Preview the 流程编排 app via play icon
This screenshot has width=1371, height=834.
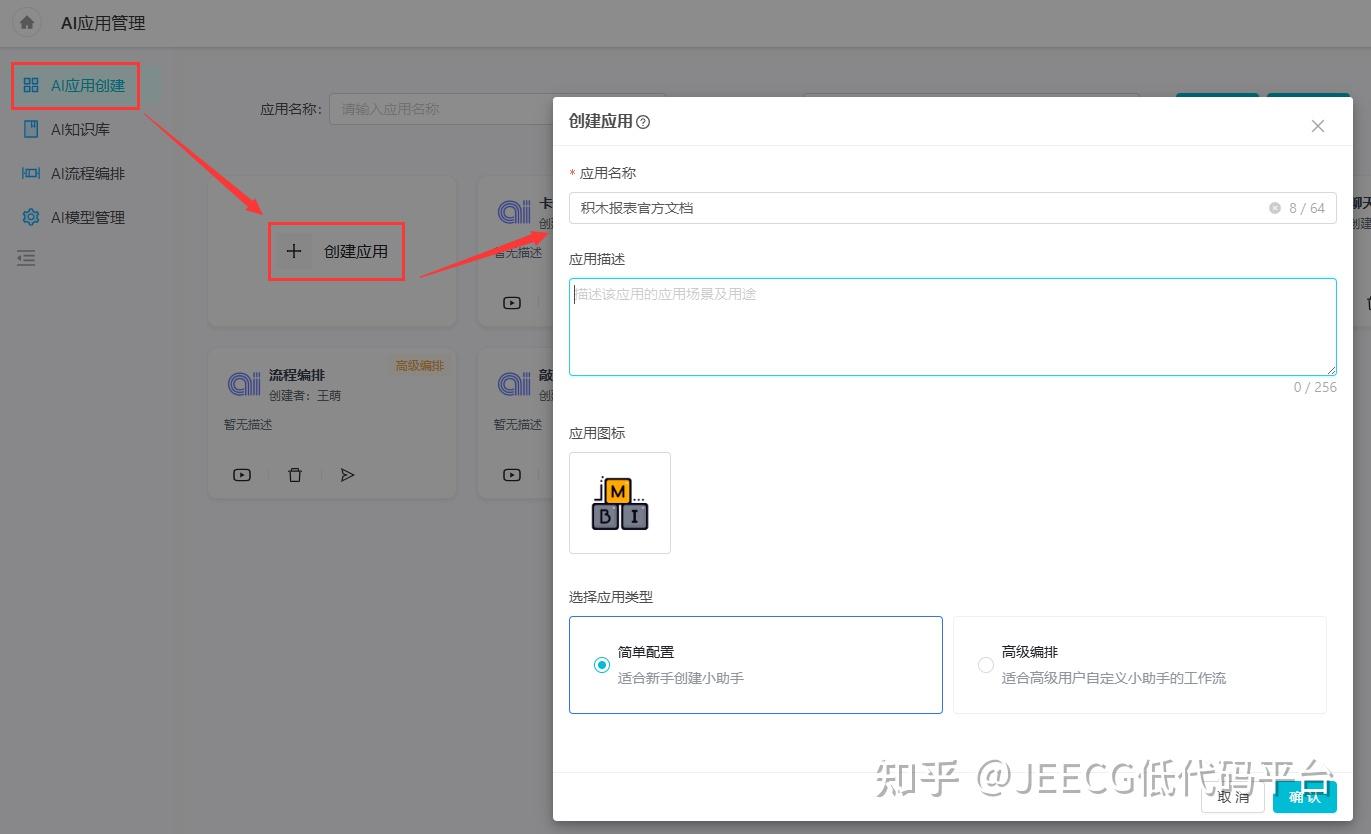[x=242, y=475]
